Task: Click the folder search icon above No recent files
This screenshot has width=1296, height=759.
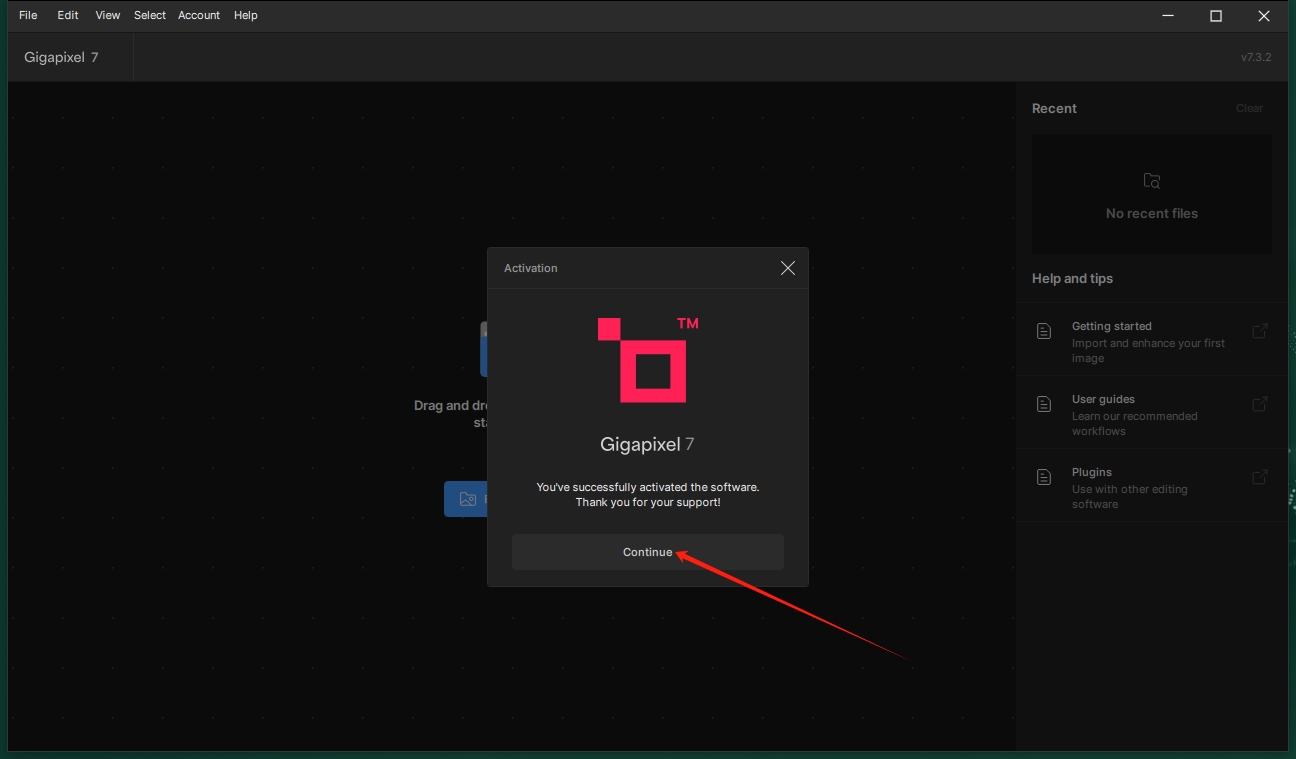Action: point(1152,181)
